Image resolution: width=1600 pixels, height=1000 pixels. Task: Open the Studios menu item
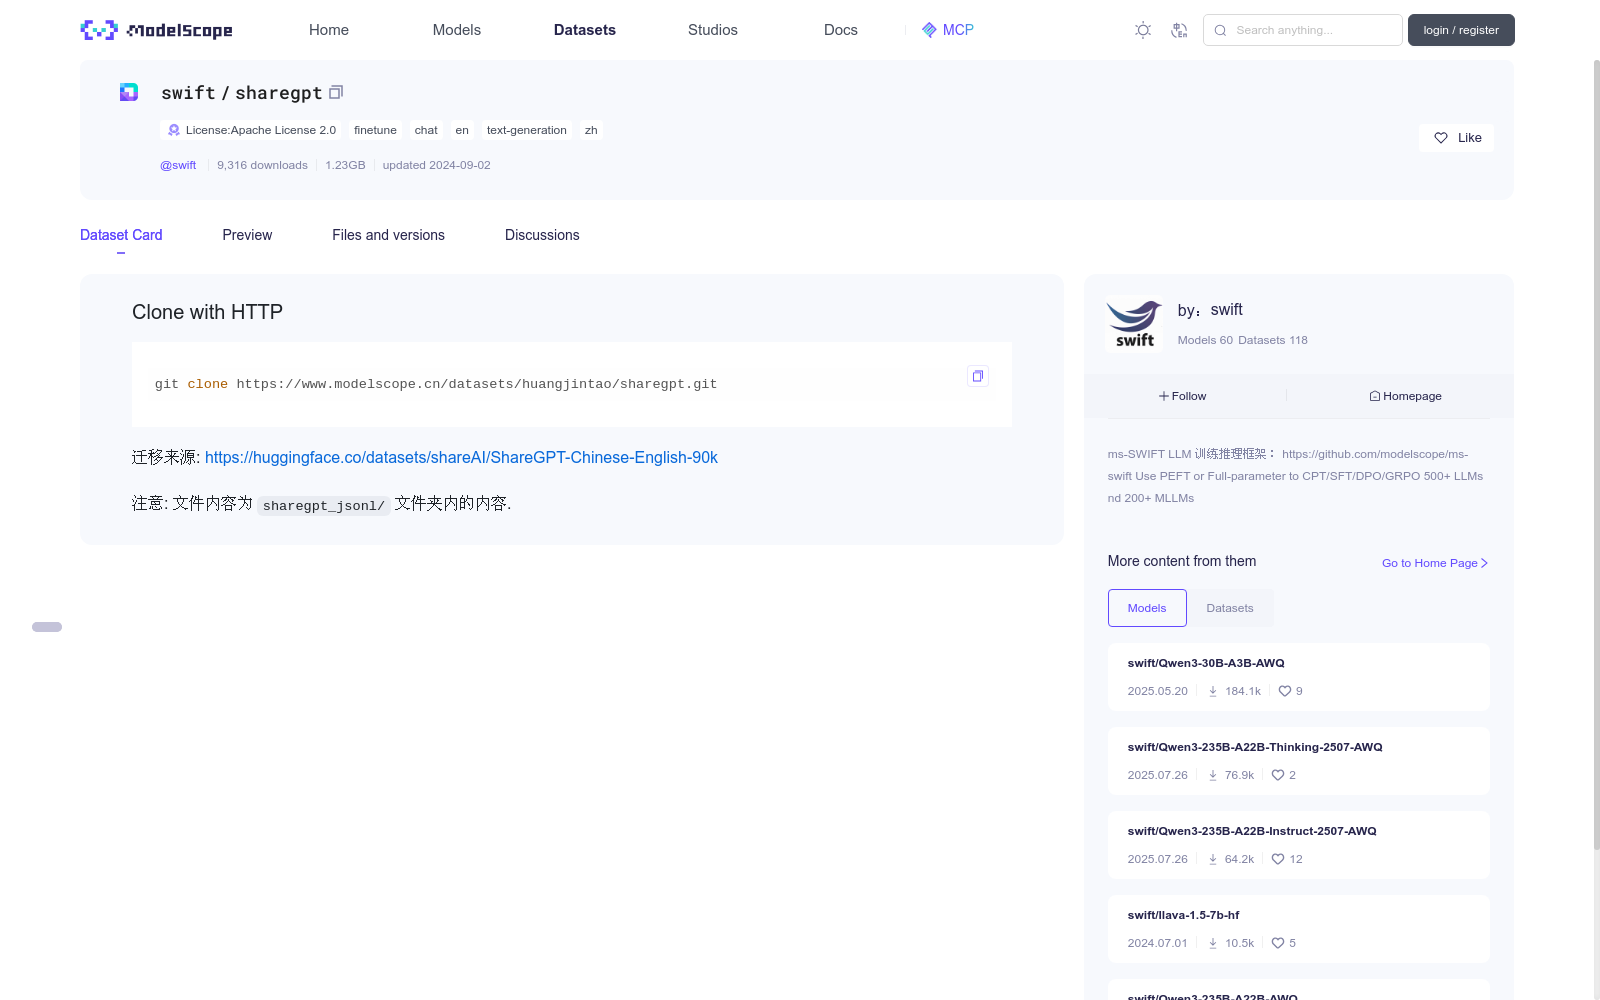pos(713,30)
